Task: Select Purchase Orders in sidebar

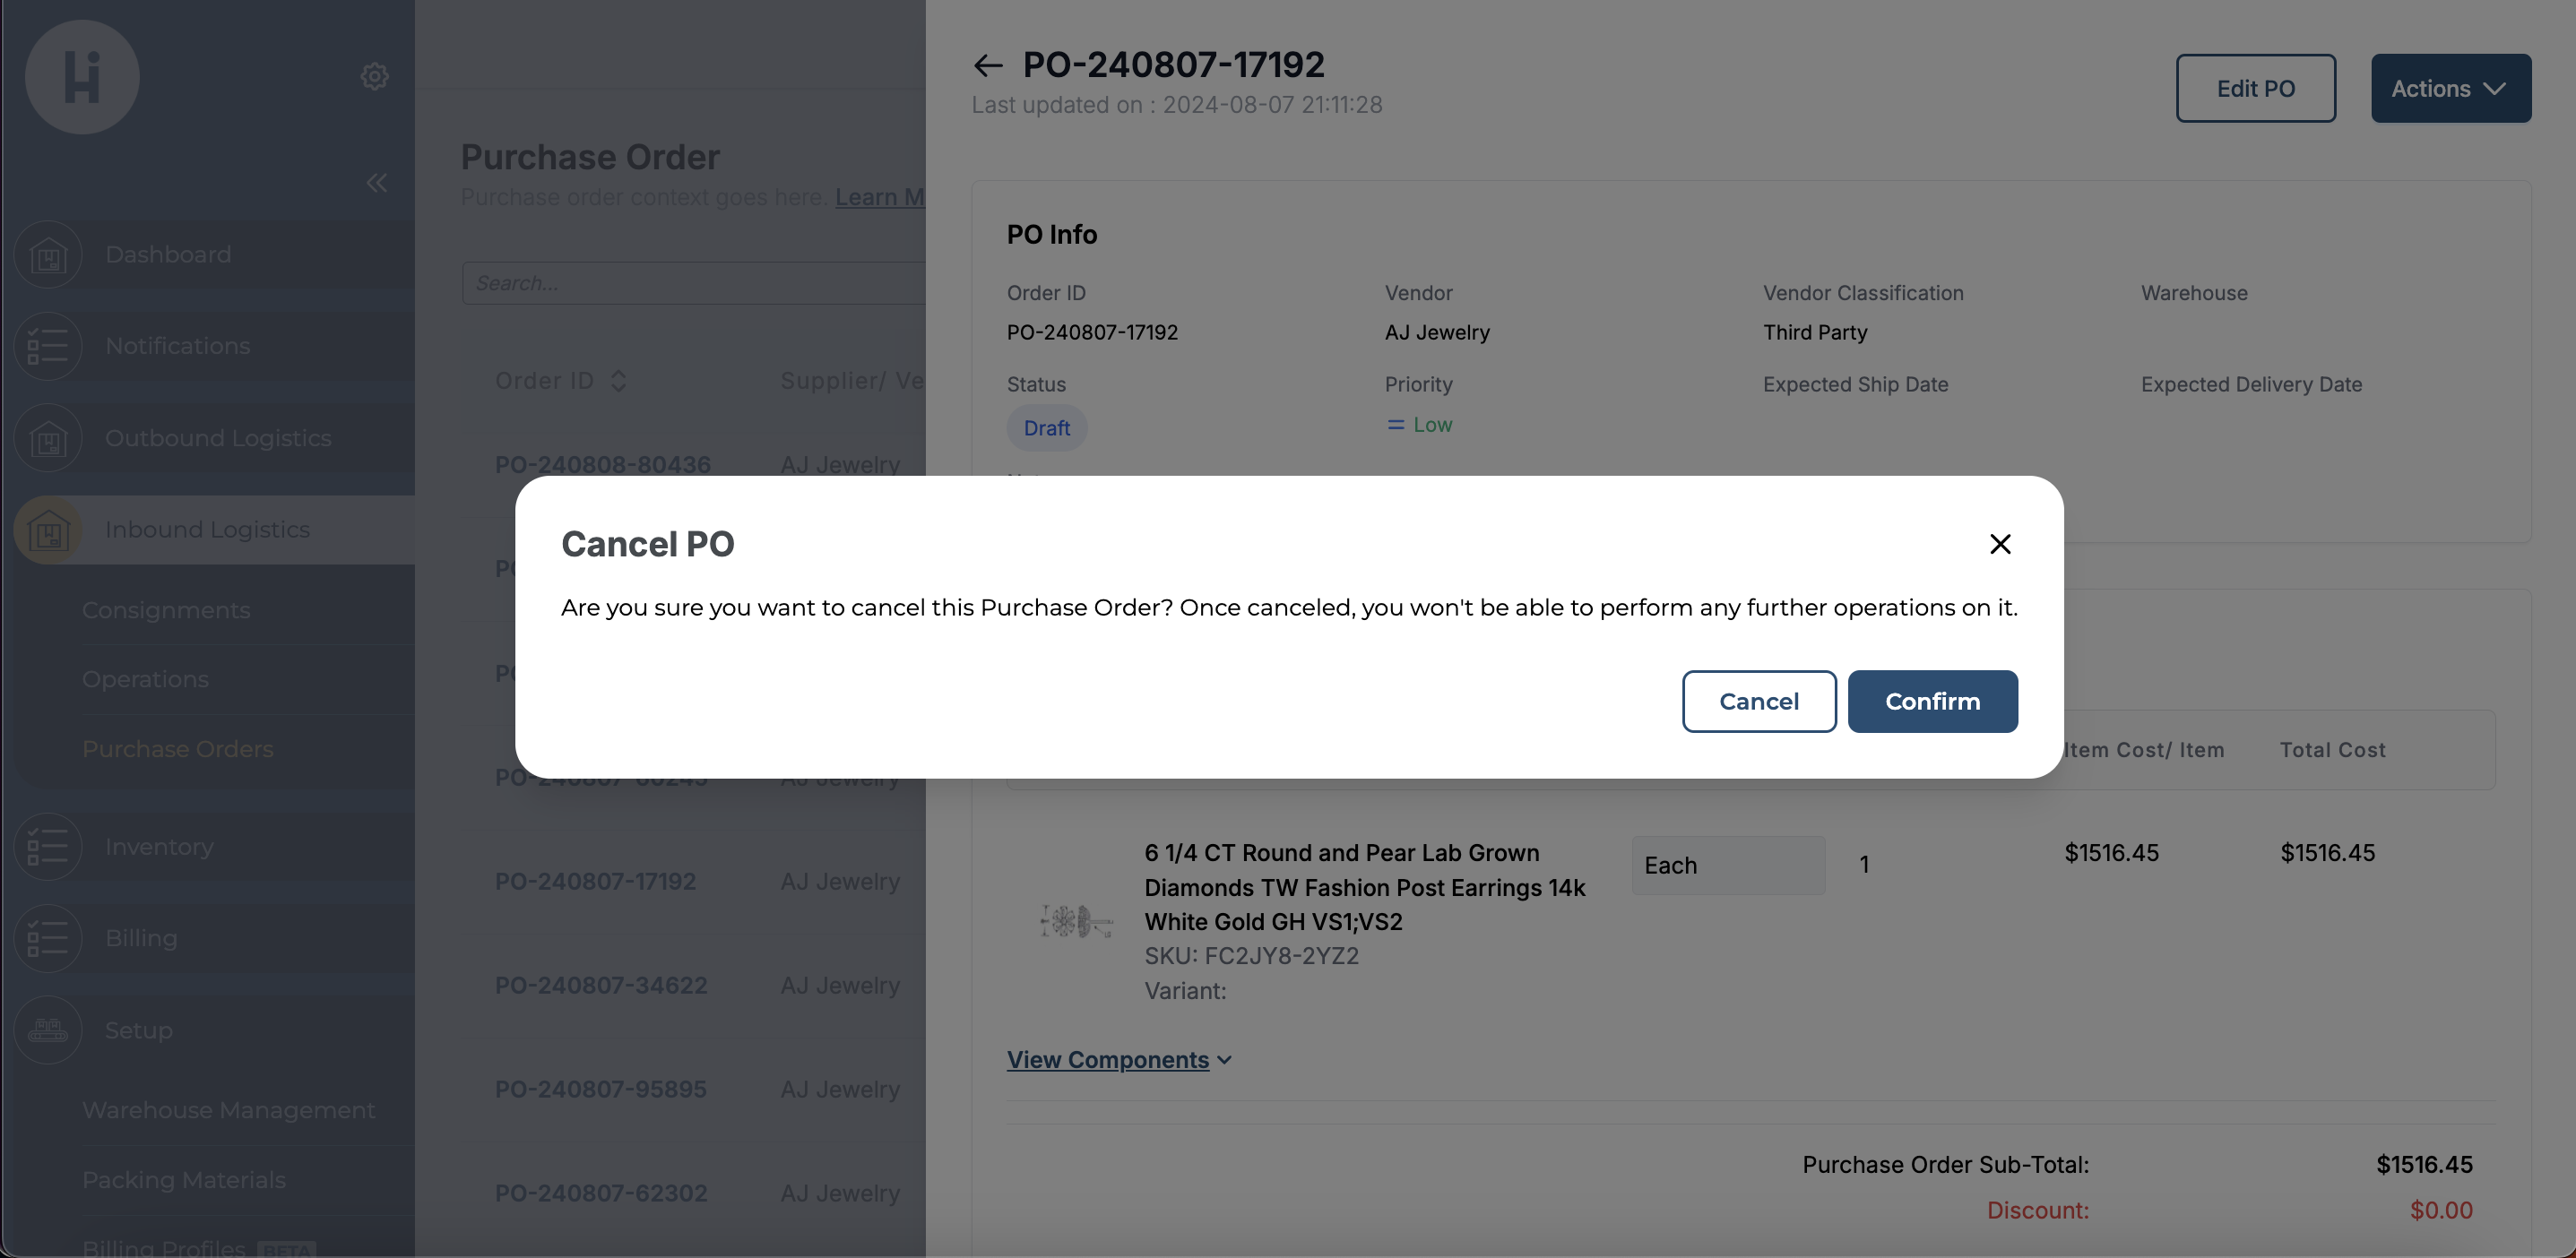Action: click(x=177, y=749)
